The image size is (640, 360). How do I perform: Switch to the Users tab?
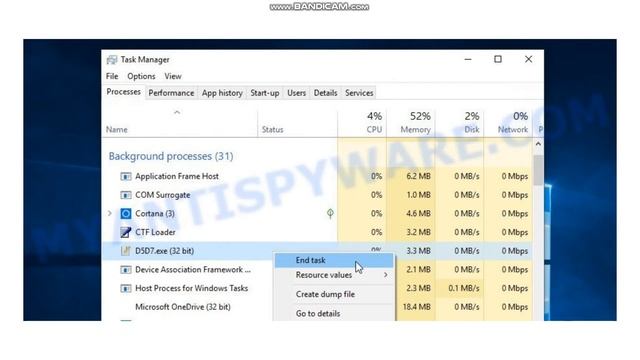coord(296,93)
